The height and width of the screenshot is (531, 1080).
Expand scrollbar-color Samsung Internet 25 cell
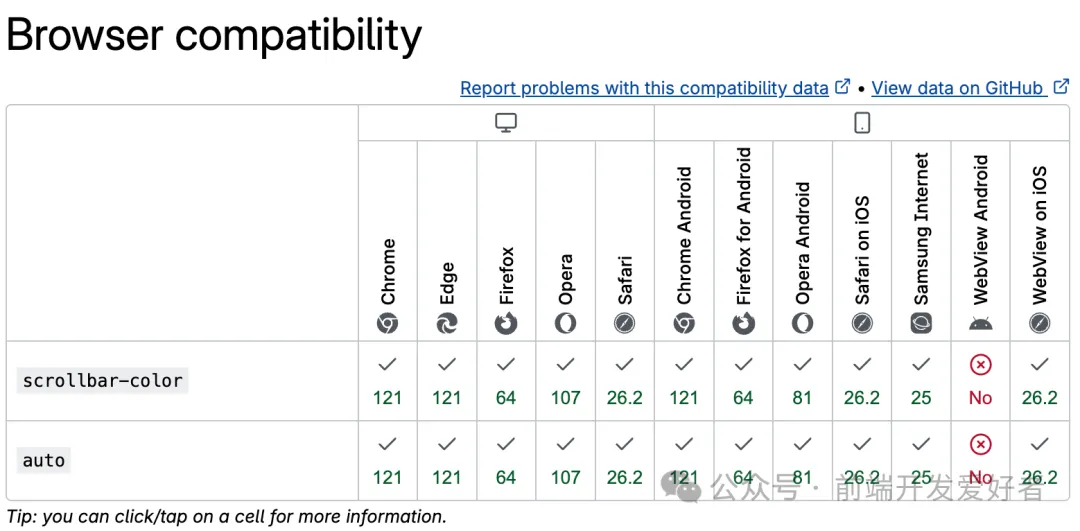tap(921, 381)
